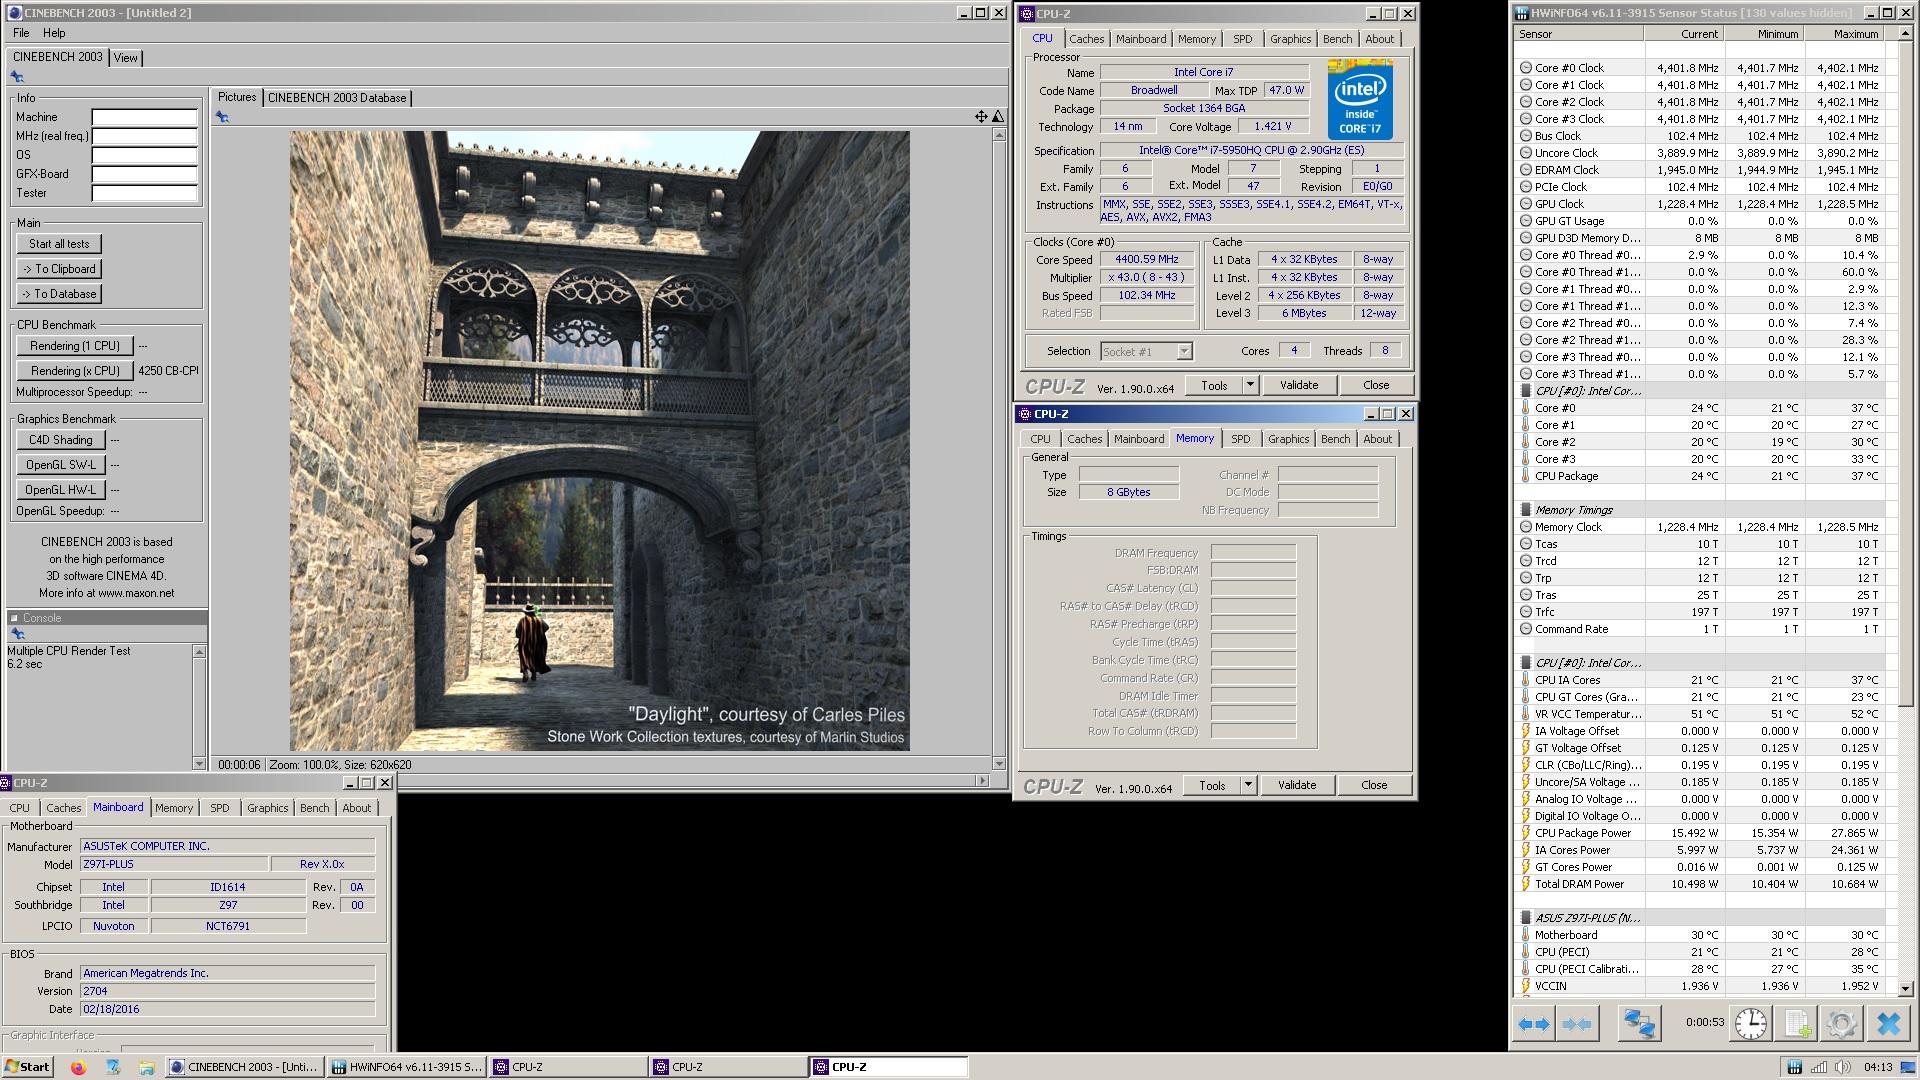Click HWiNFO blue X close sensors icon
The height and width of the screenshot is (1080, 1920).
pyautogui.click(x=1888, y=1024)
